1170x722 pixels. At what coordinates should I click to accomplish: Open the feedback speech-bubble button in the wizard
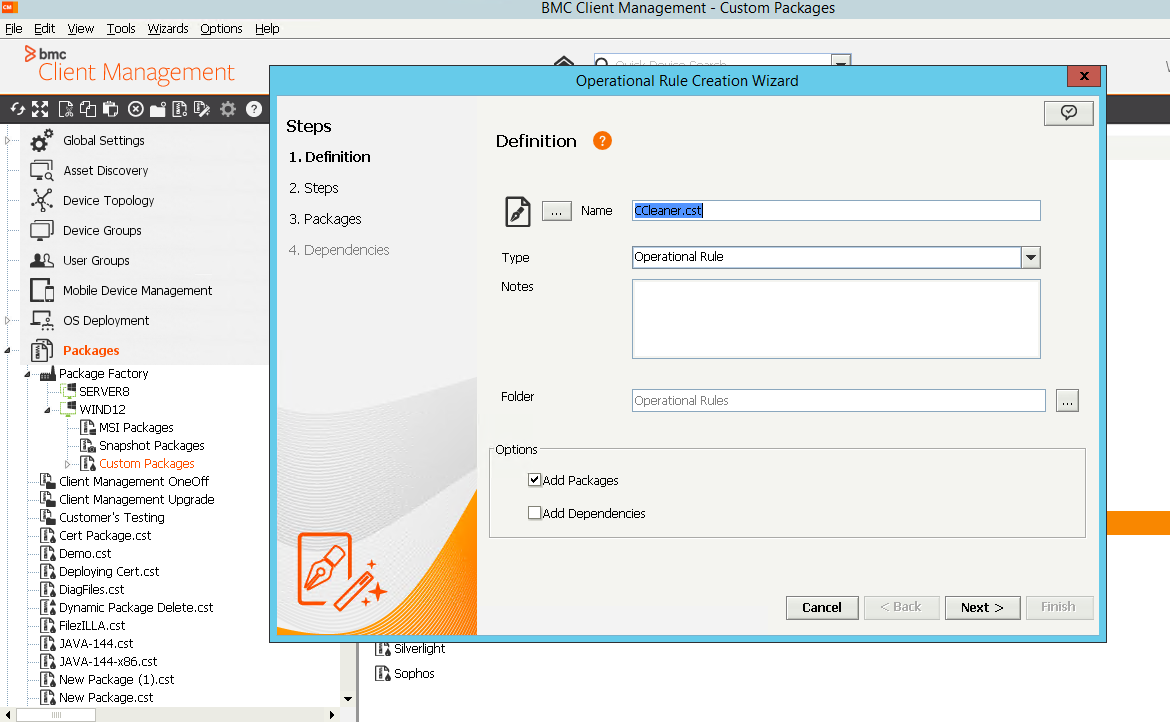pyautogui.click(x=1069, y=113)
